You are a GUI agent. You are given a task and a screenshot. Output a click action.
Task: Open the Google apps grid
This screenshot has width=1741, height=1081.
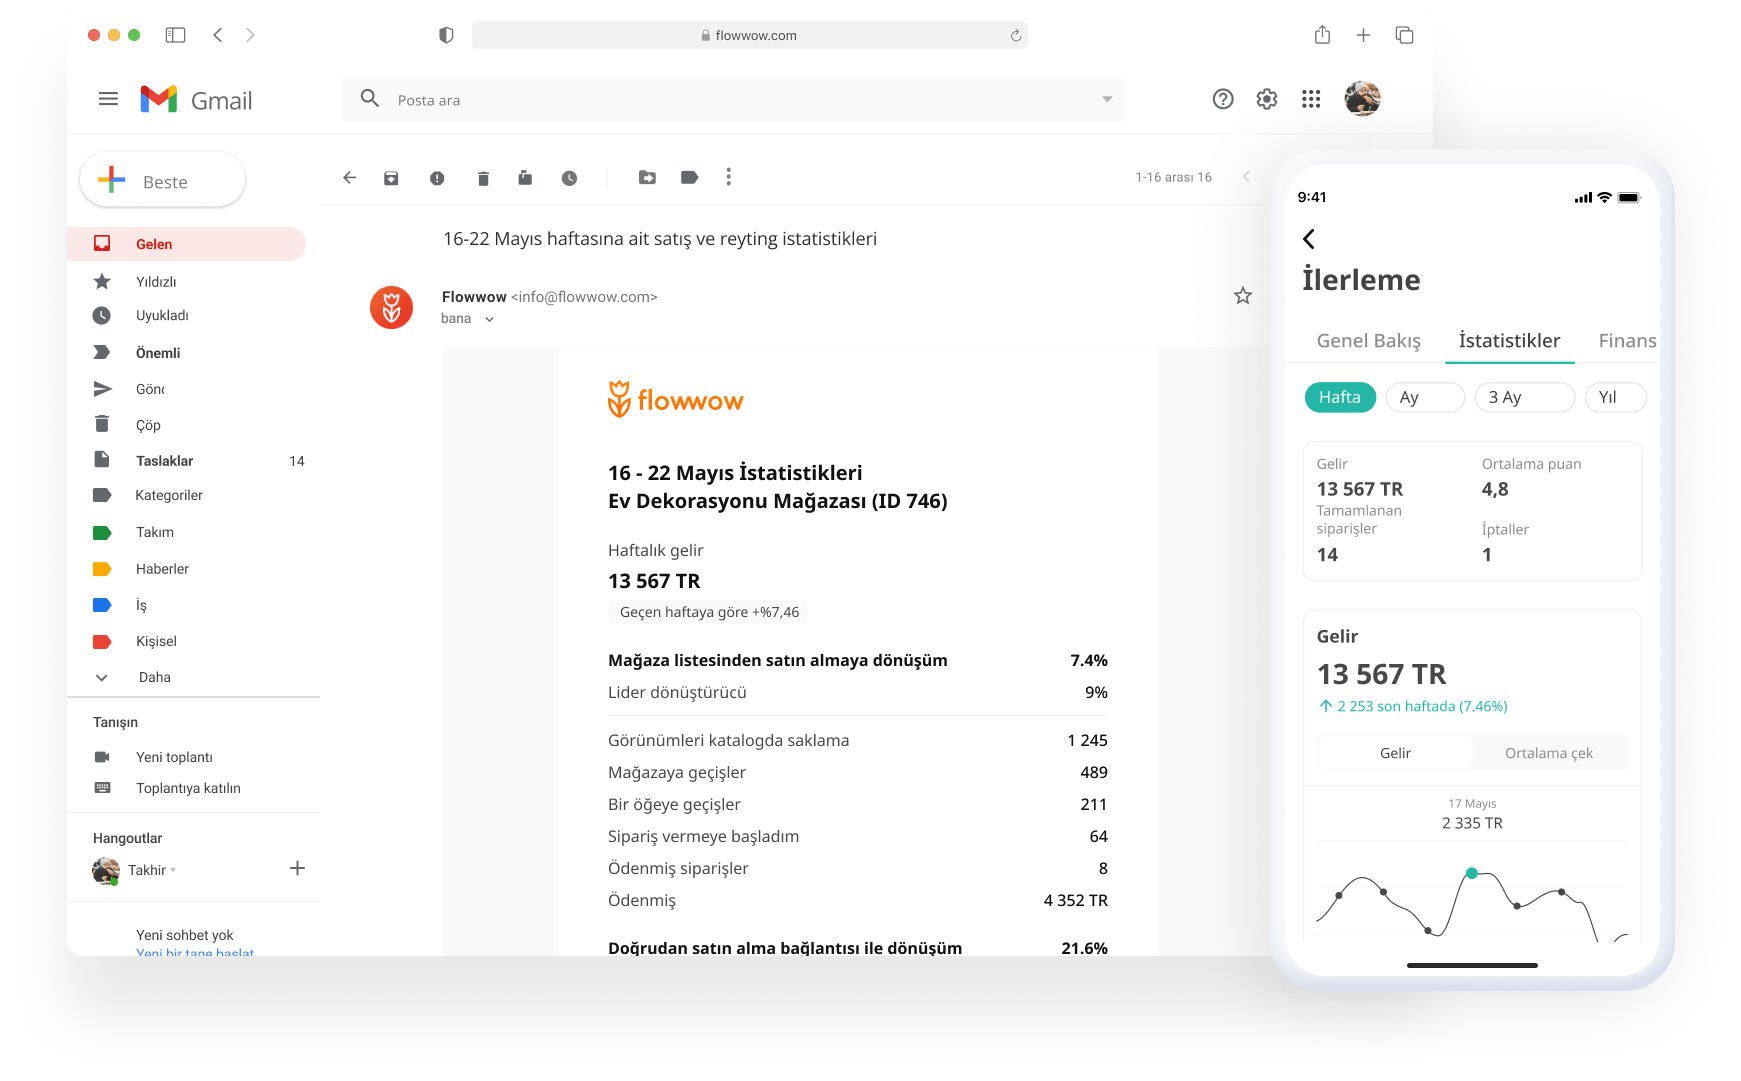[1311, 99]
